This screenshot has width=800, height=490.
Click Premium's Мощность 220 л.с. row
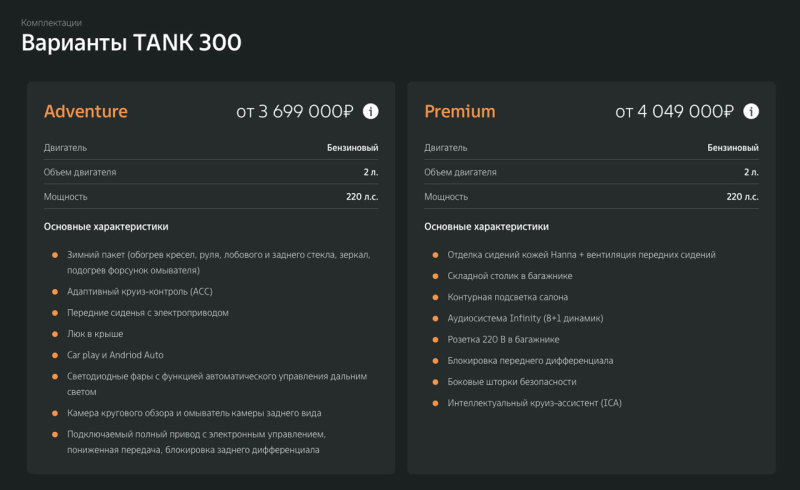coord(591,197)
